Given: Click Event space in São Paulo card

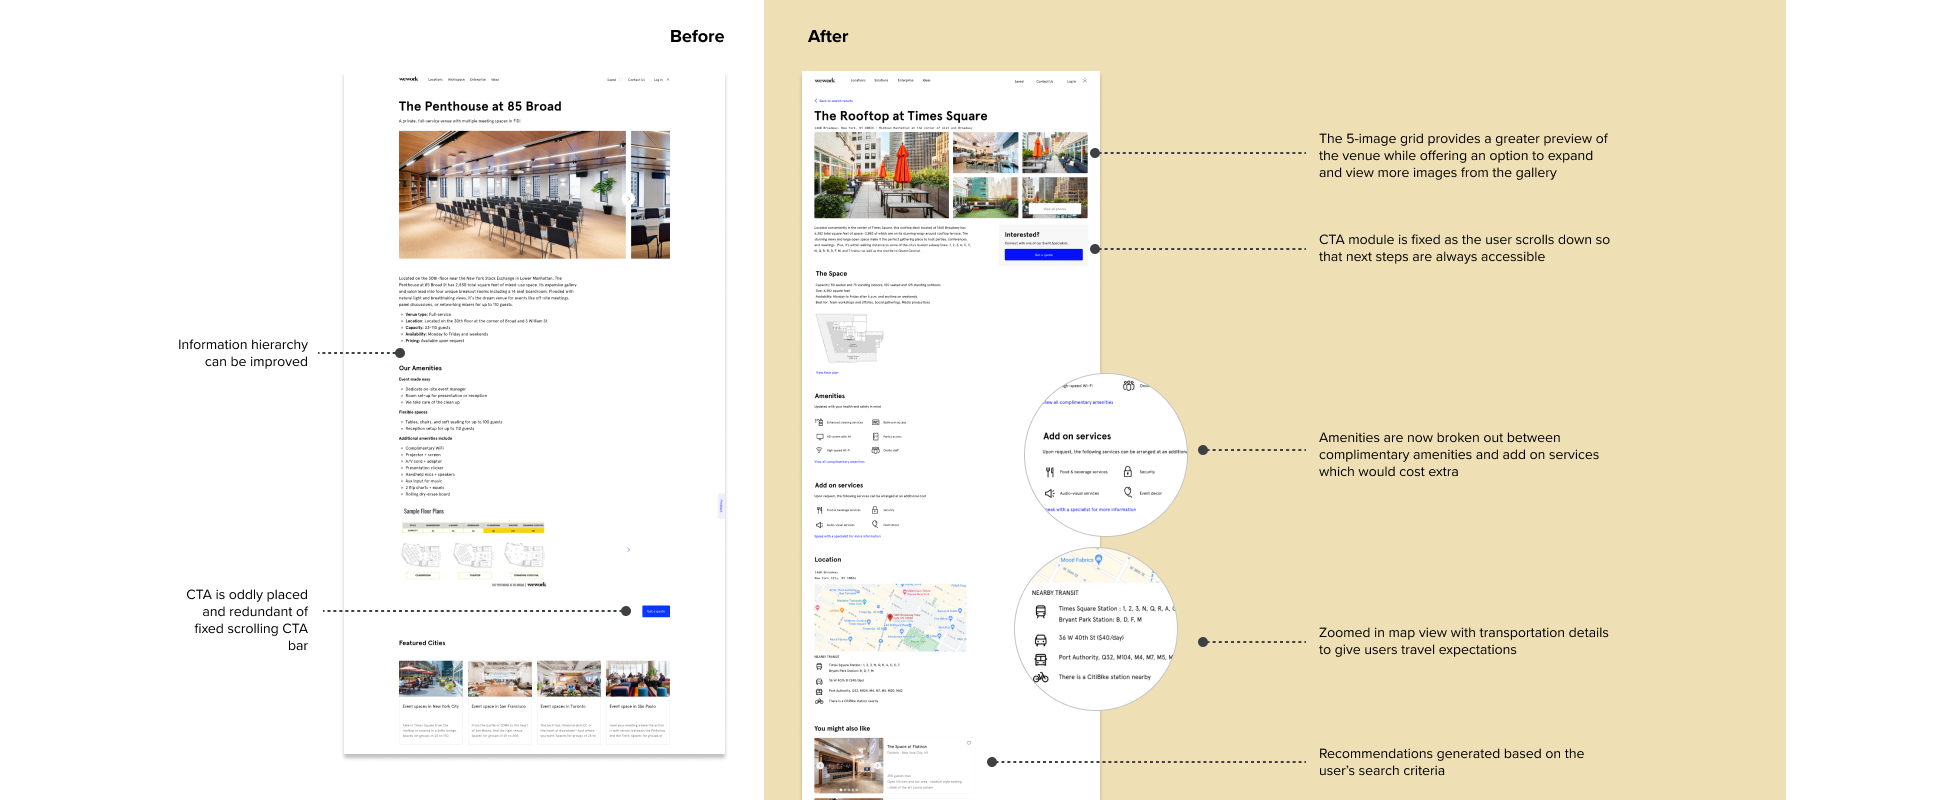Looking at the screenshot, I should tap(638, 701).
